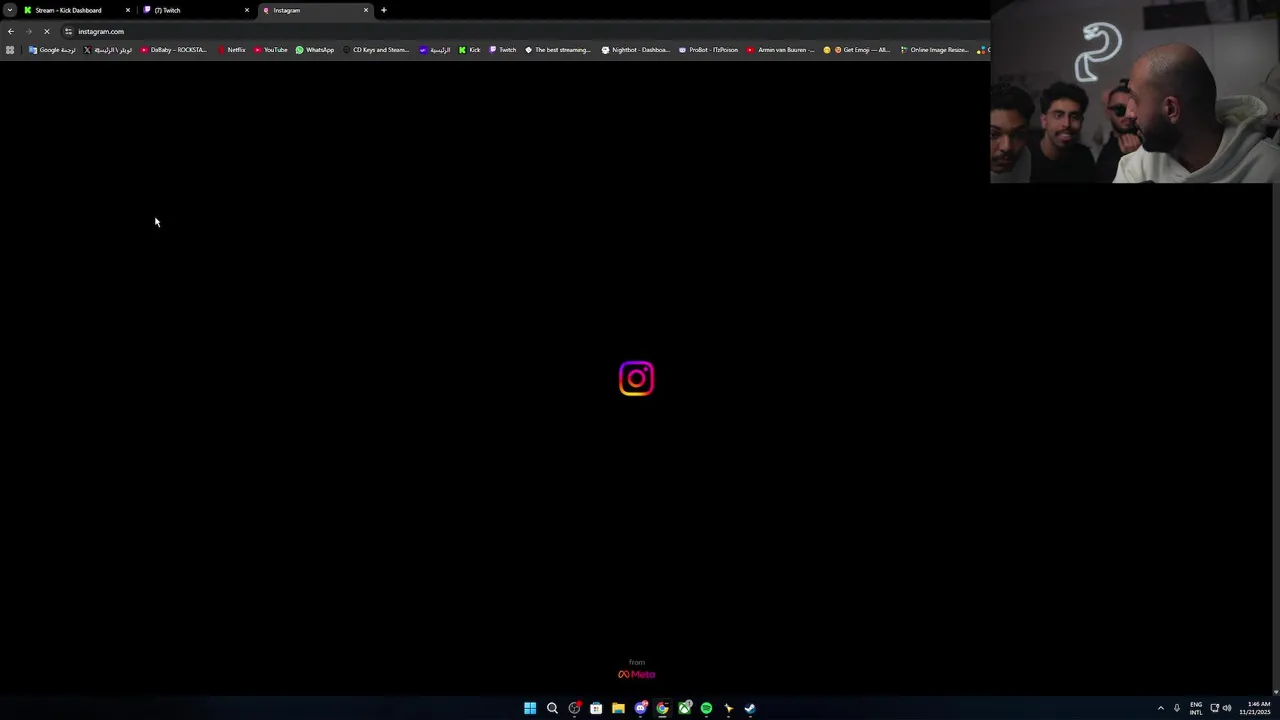Select the Instagram browser tab

coord(314,10)
